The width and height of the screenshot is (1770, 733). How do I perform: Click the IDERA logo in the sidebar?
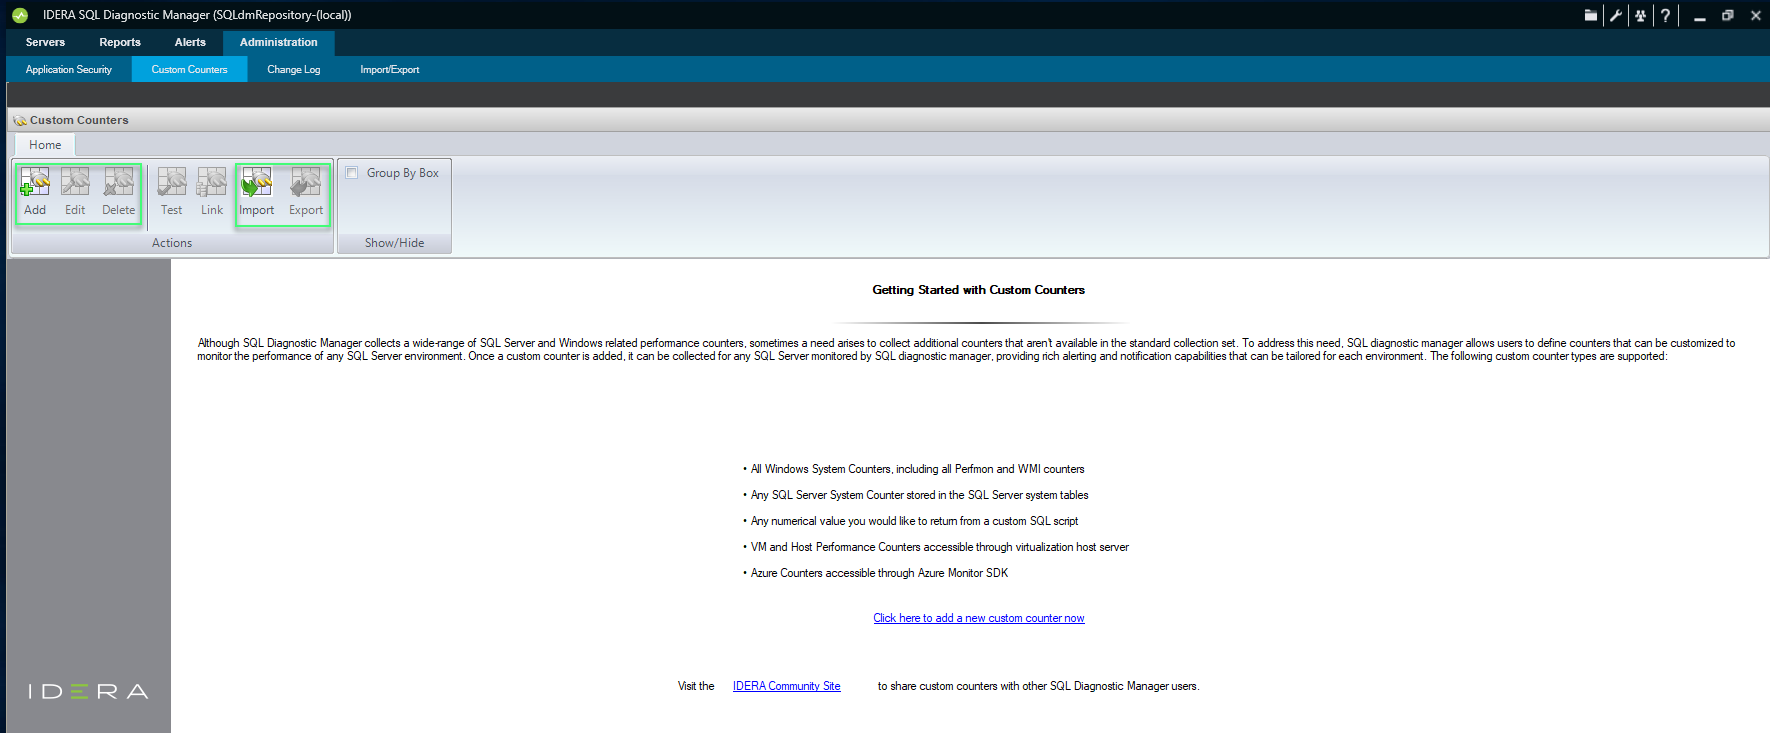[x=88, y=692]
